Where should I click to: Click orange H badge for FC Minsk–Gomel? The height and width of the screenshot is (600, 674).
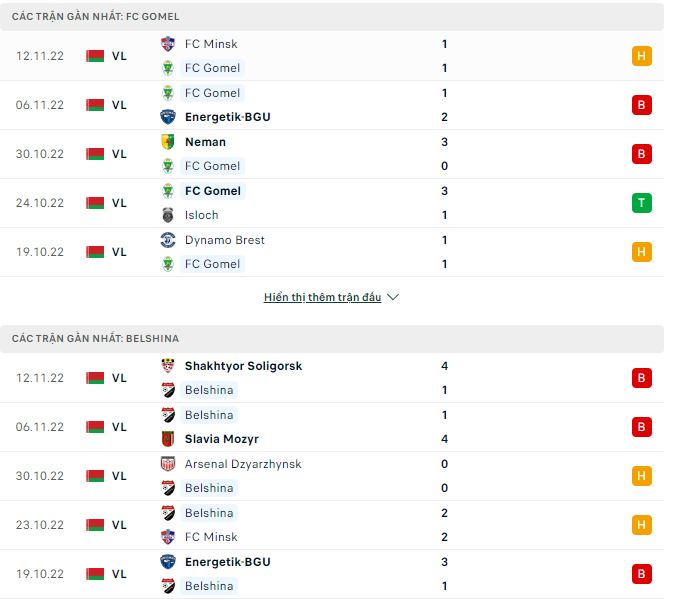click(x=642, y=56)
